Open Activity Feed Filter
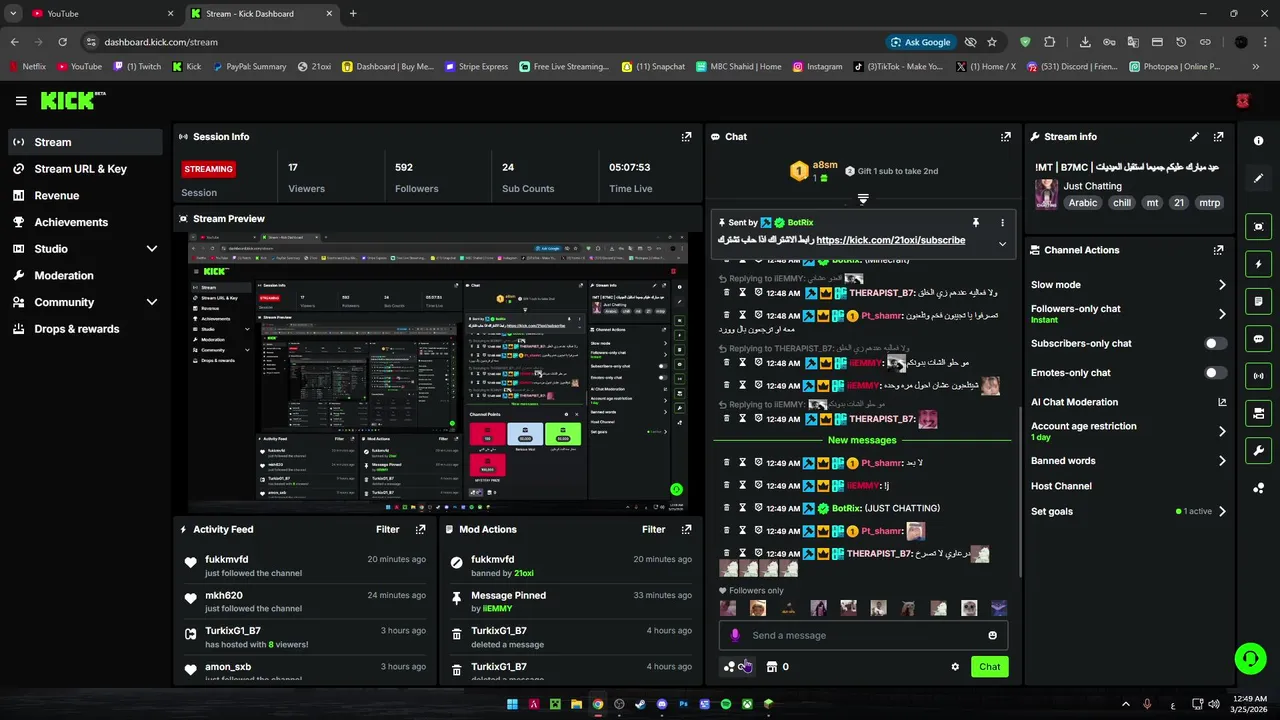This screenshot has height=720, width=1280. [x=387, y=530]
